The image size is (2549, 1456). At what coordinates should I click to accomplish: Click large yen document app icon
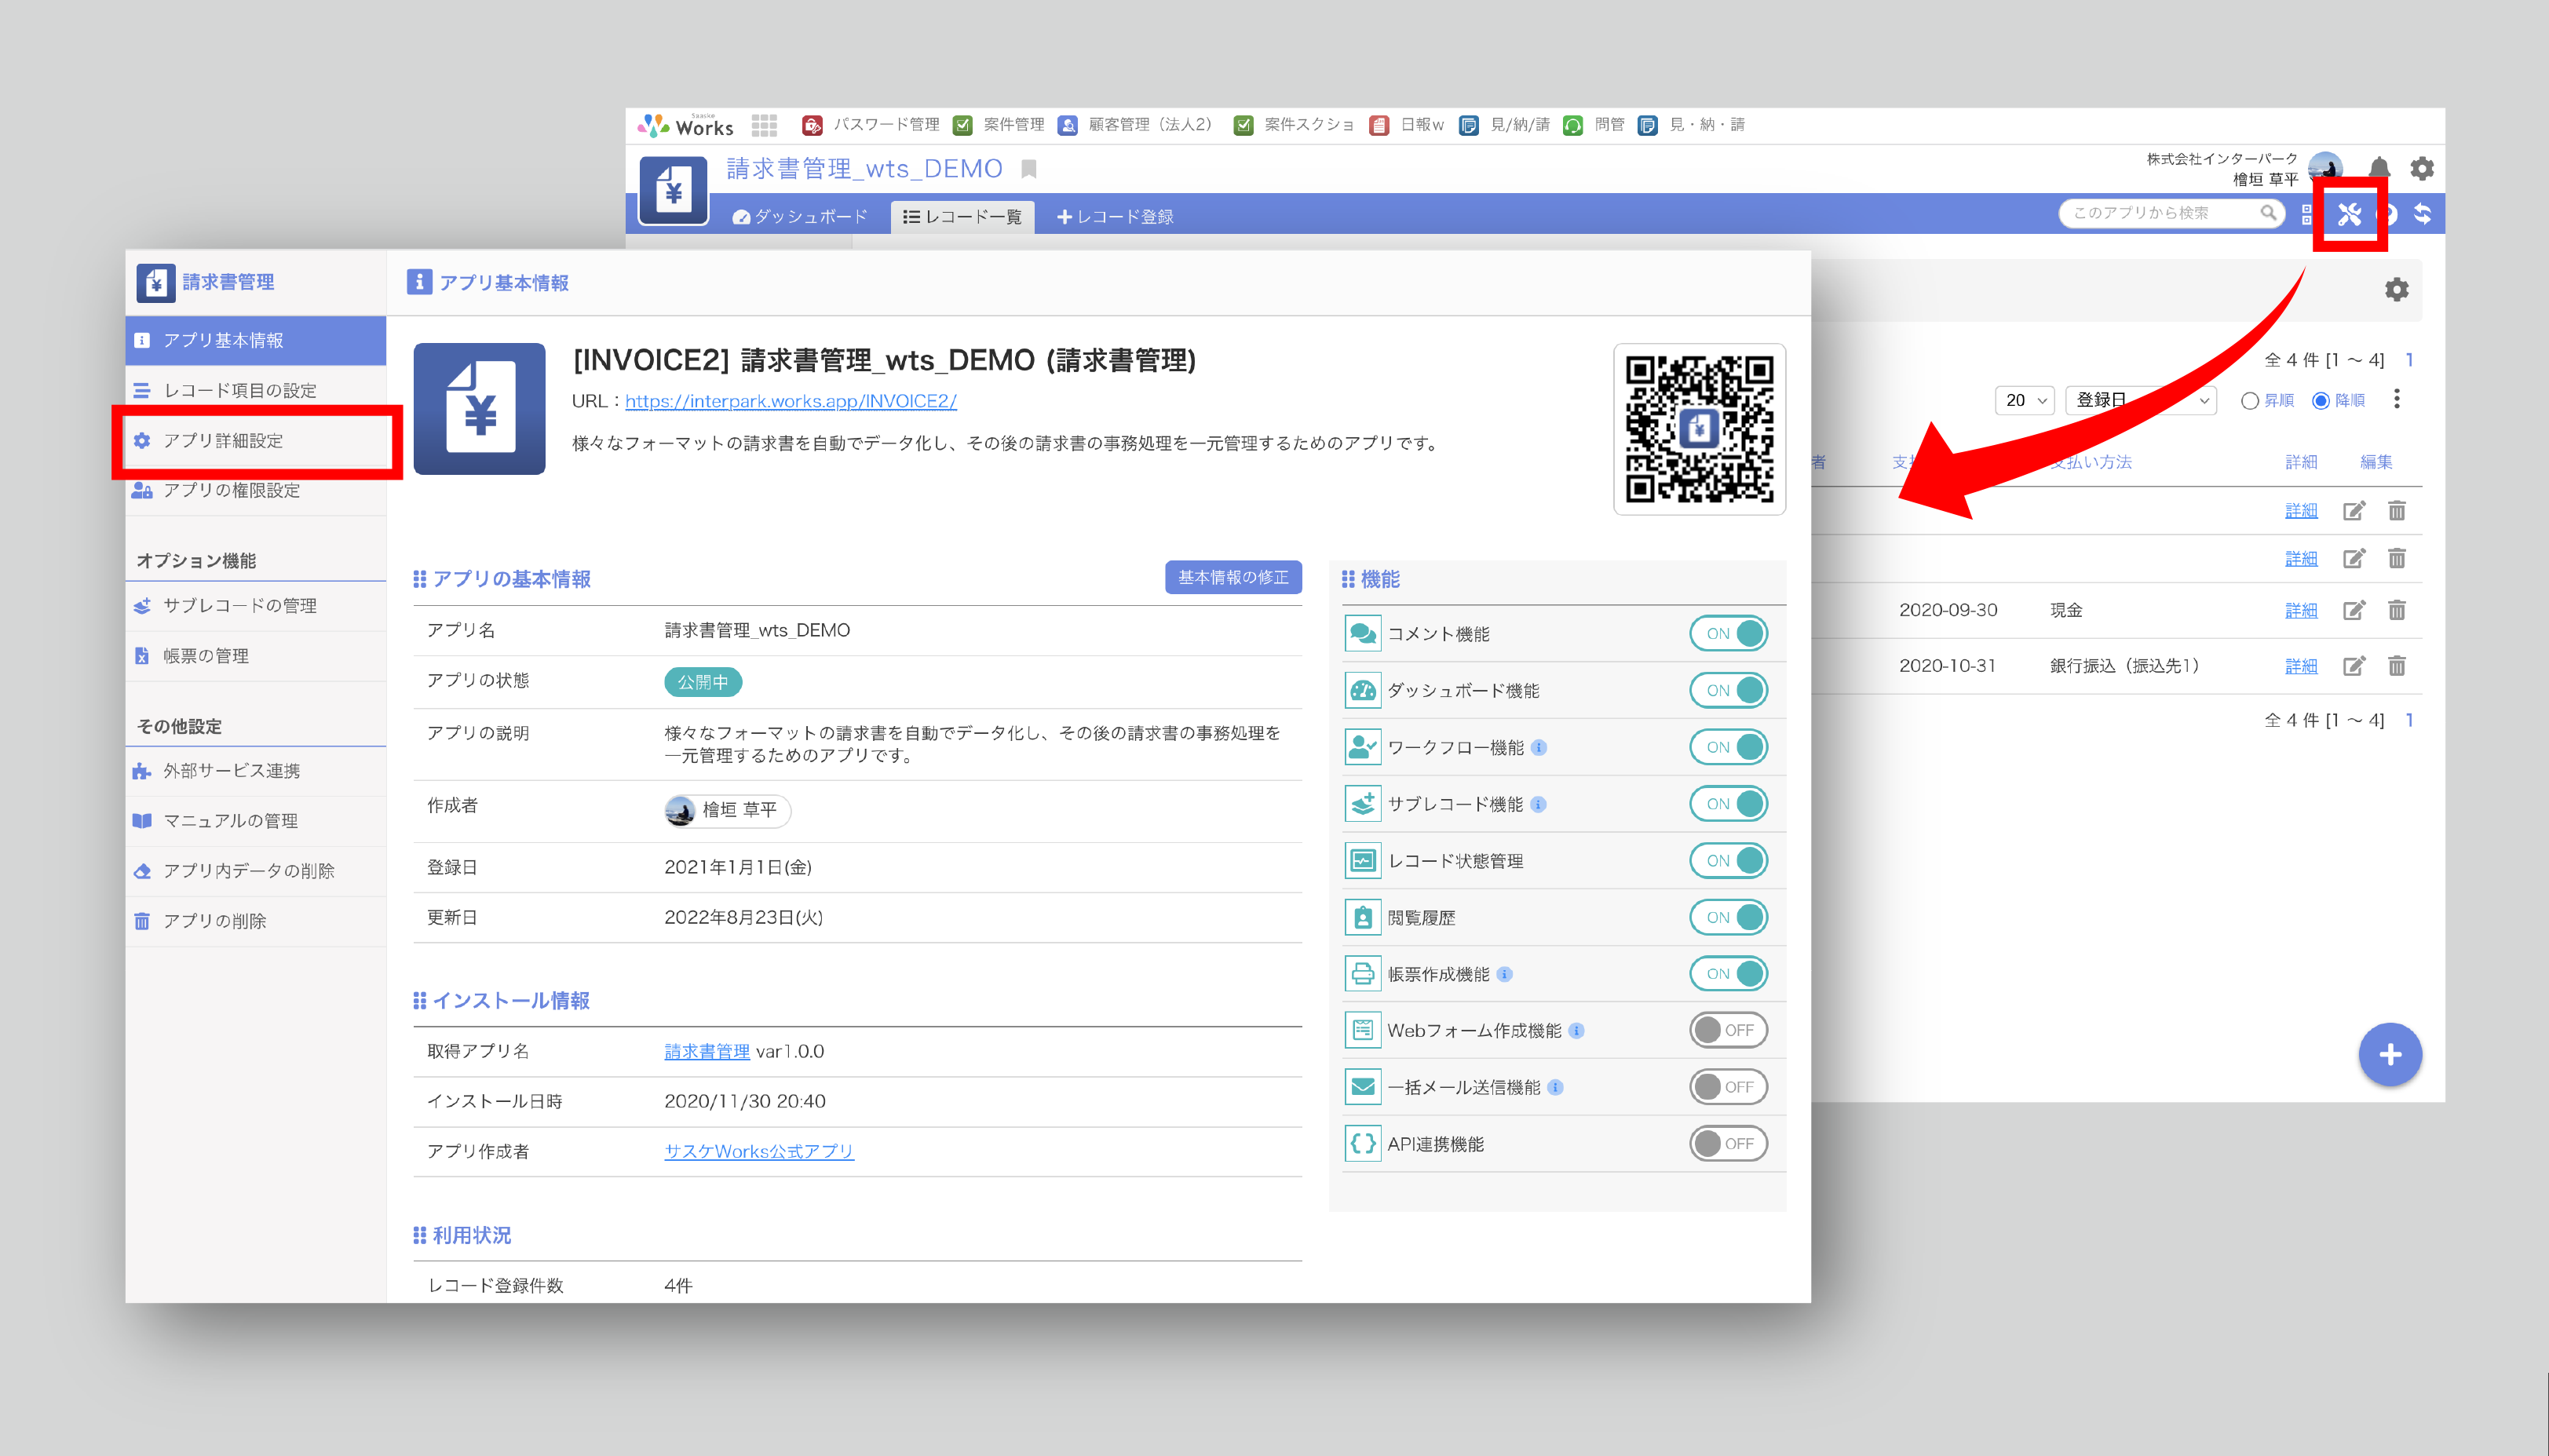click(479, 408)
